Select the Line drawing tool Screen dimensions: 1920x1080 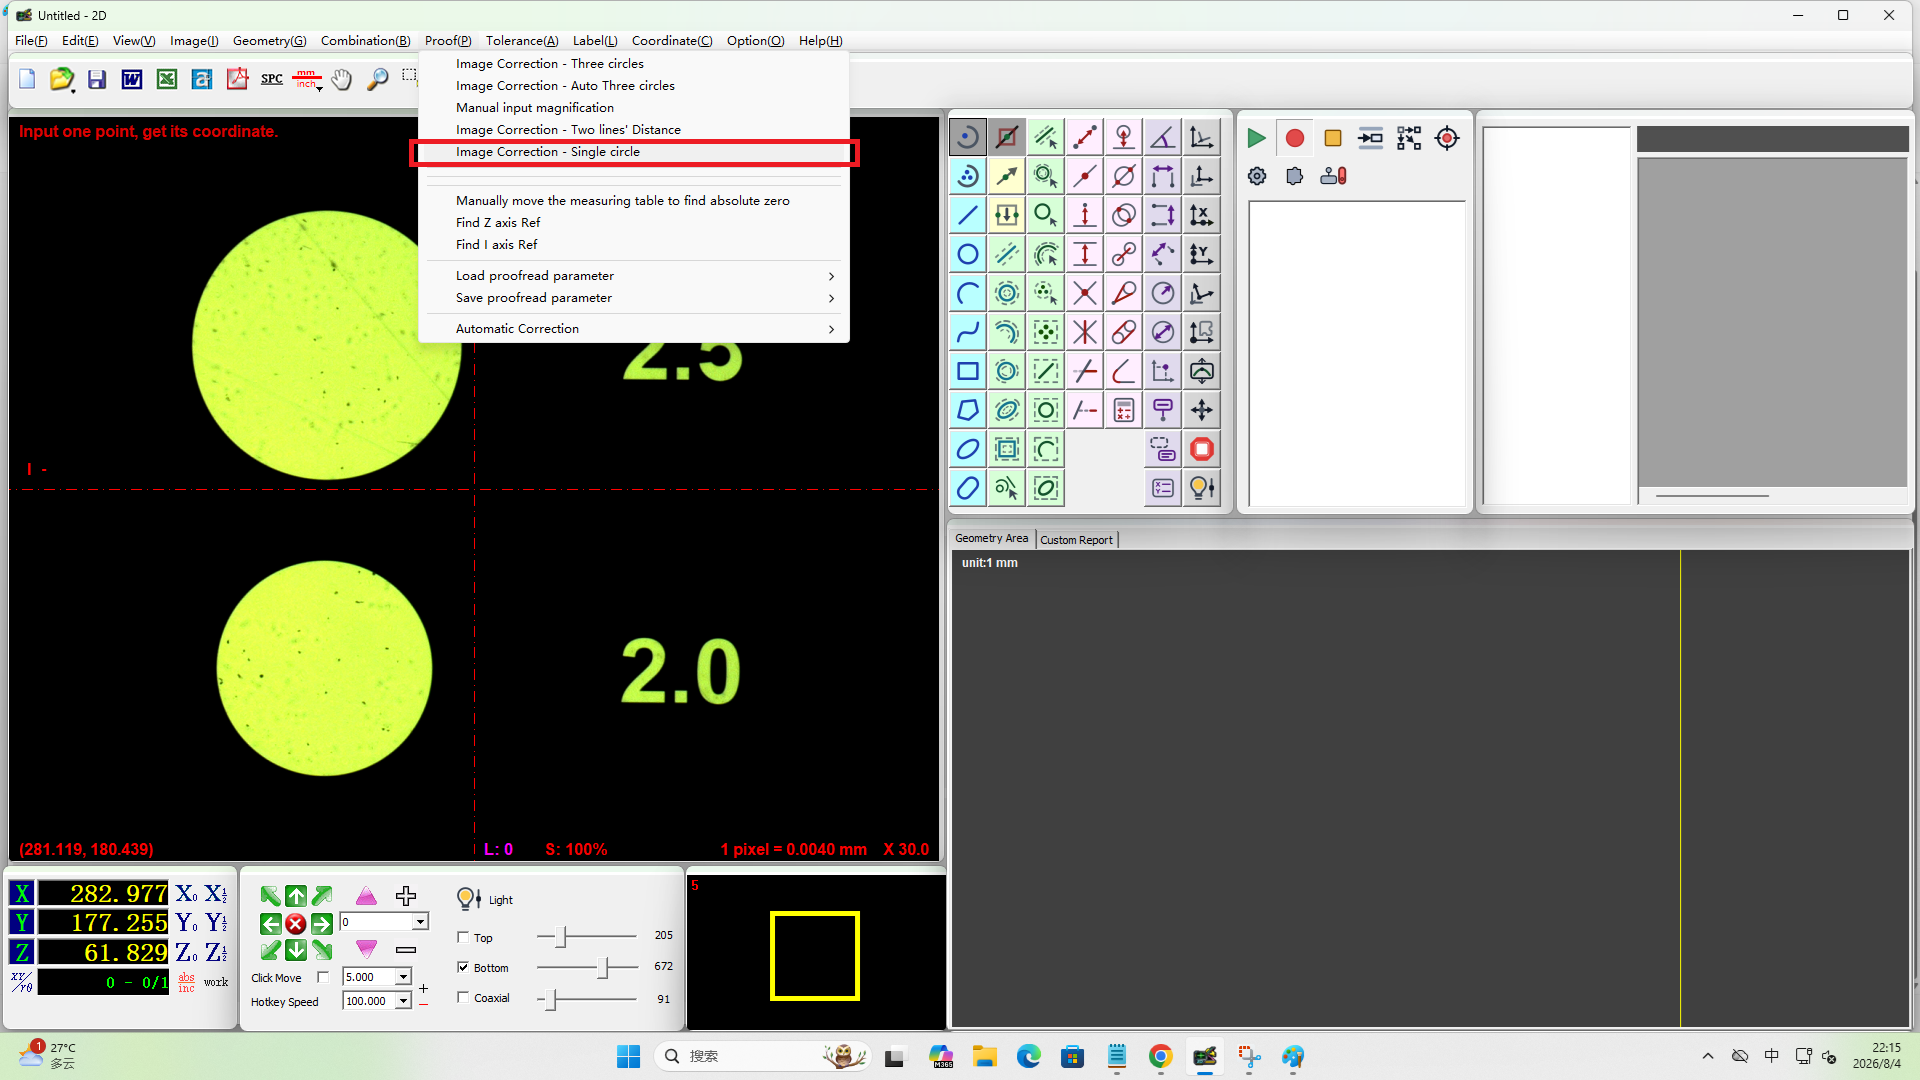[x=967, y=215]
